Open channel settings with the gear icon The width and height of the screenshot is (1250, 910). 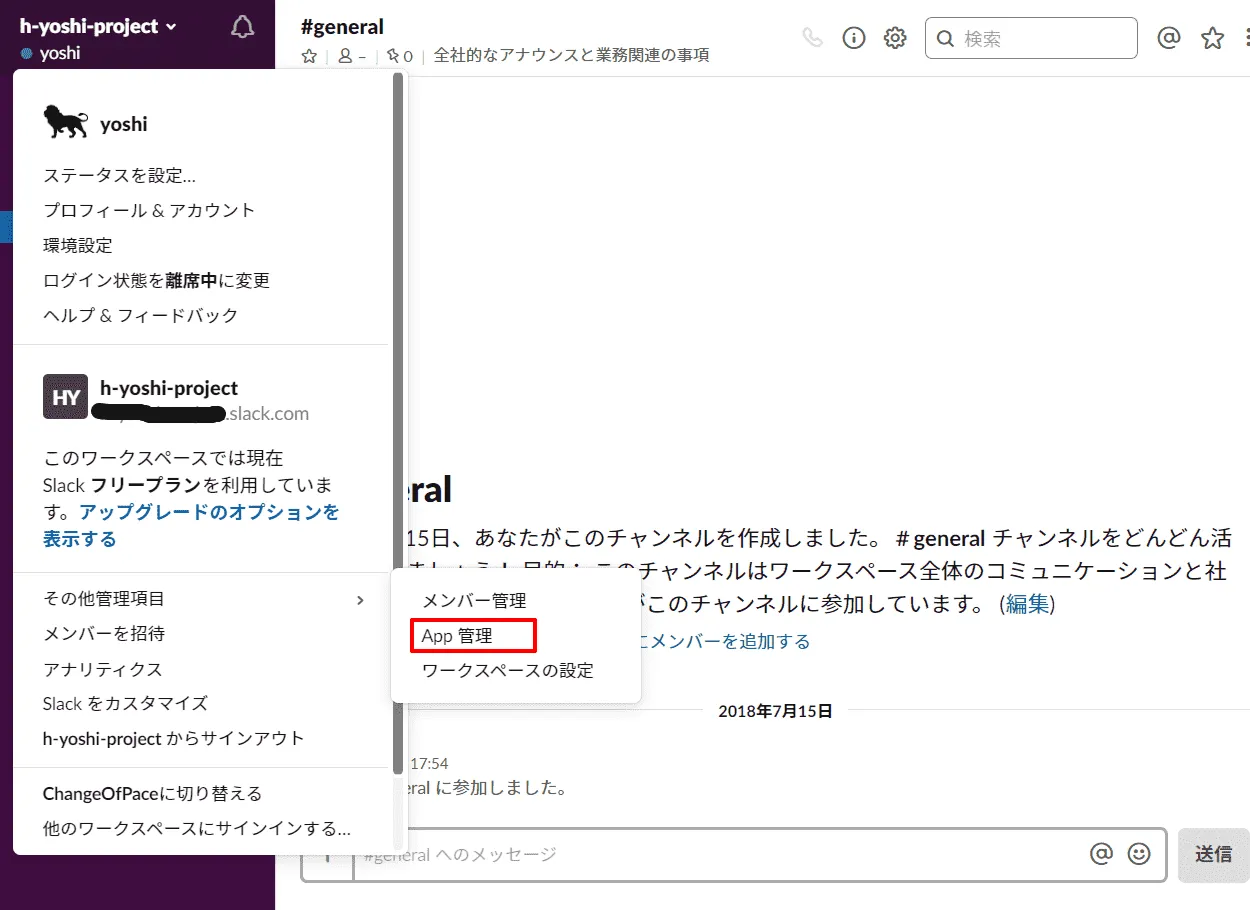click(x=894, y=36)
